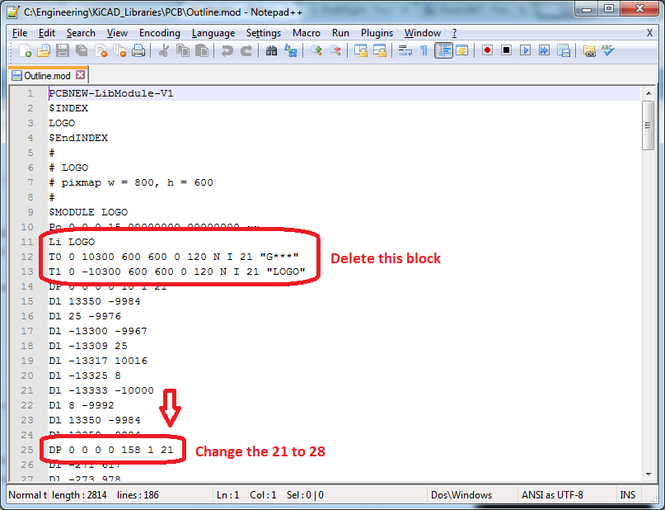The image size is (665, 510).
Task: Open Replace dialog icon
Action: (x=291, y=51)
